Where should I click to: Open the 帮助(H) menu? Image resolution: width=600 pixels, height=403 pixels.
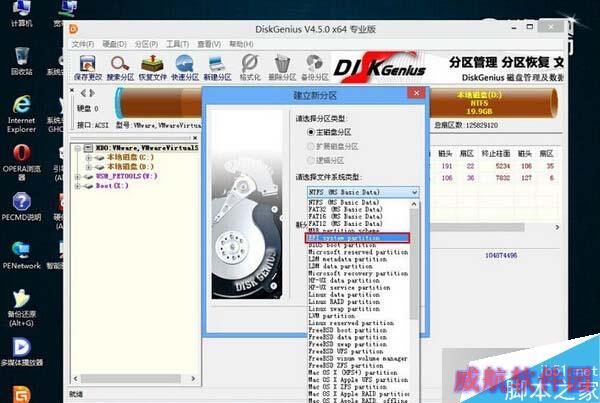pos(241,44)
